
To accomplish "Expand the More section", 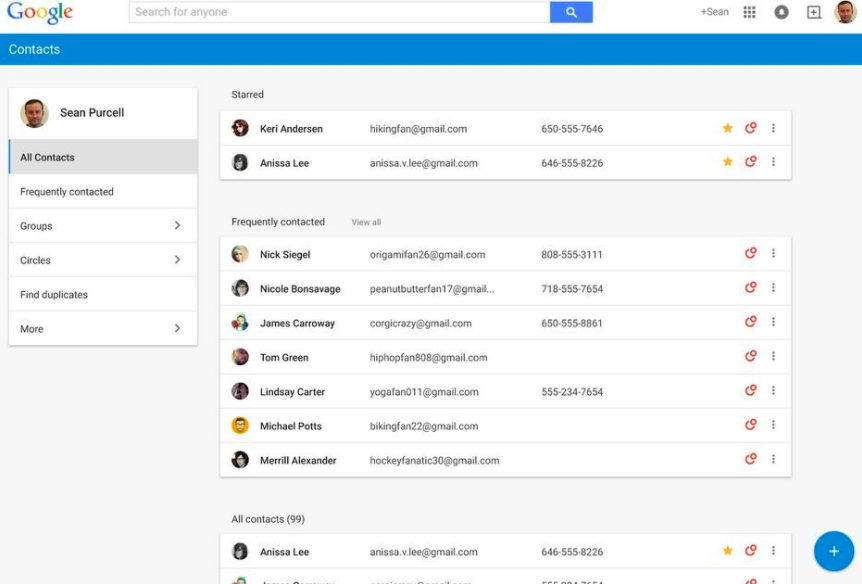I will click(100, 328).
